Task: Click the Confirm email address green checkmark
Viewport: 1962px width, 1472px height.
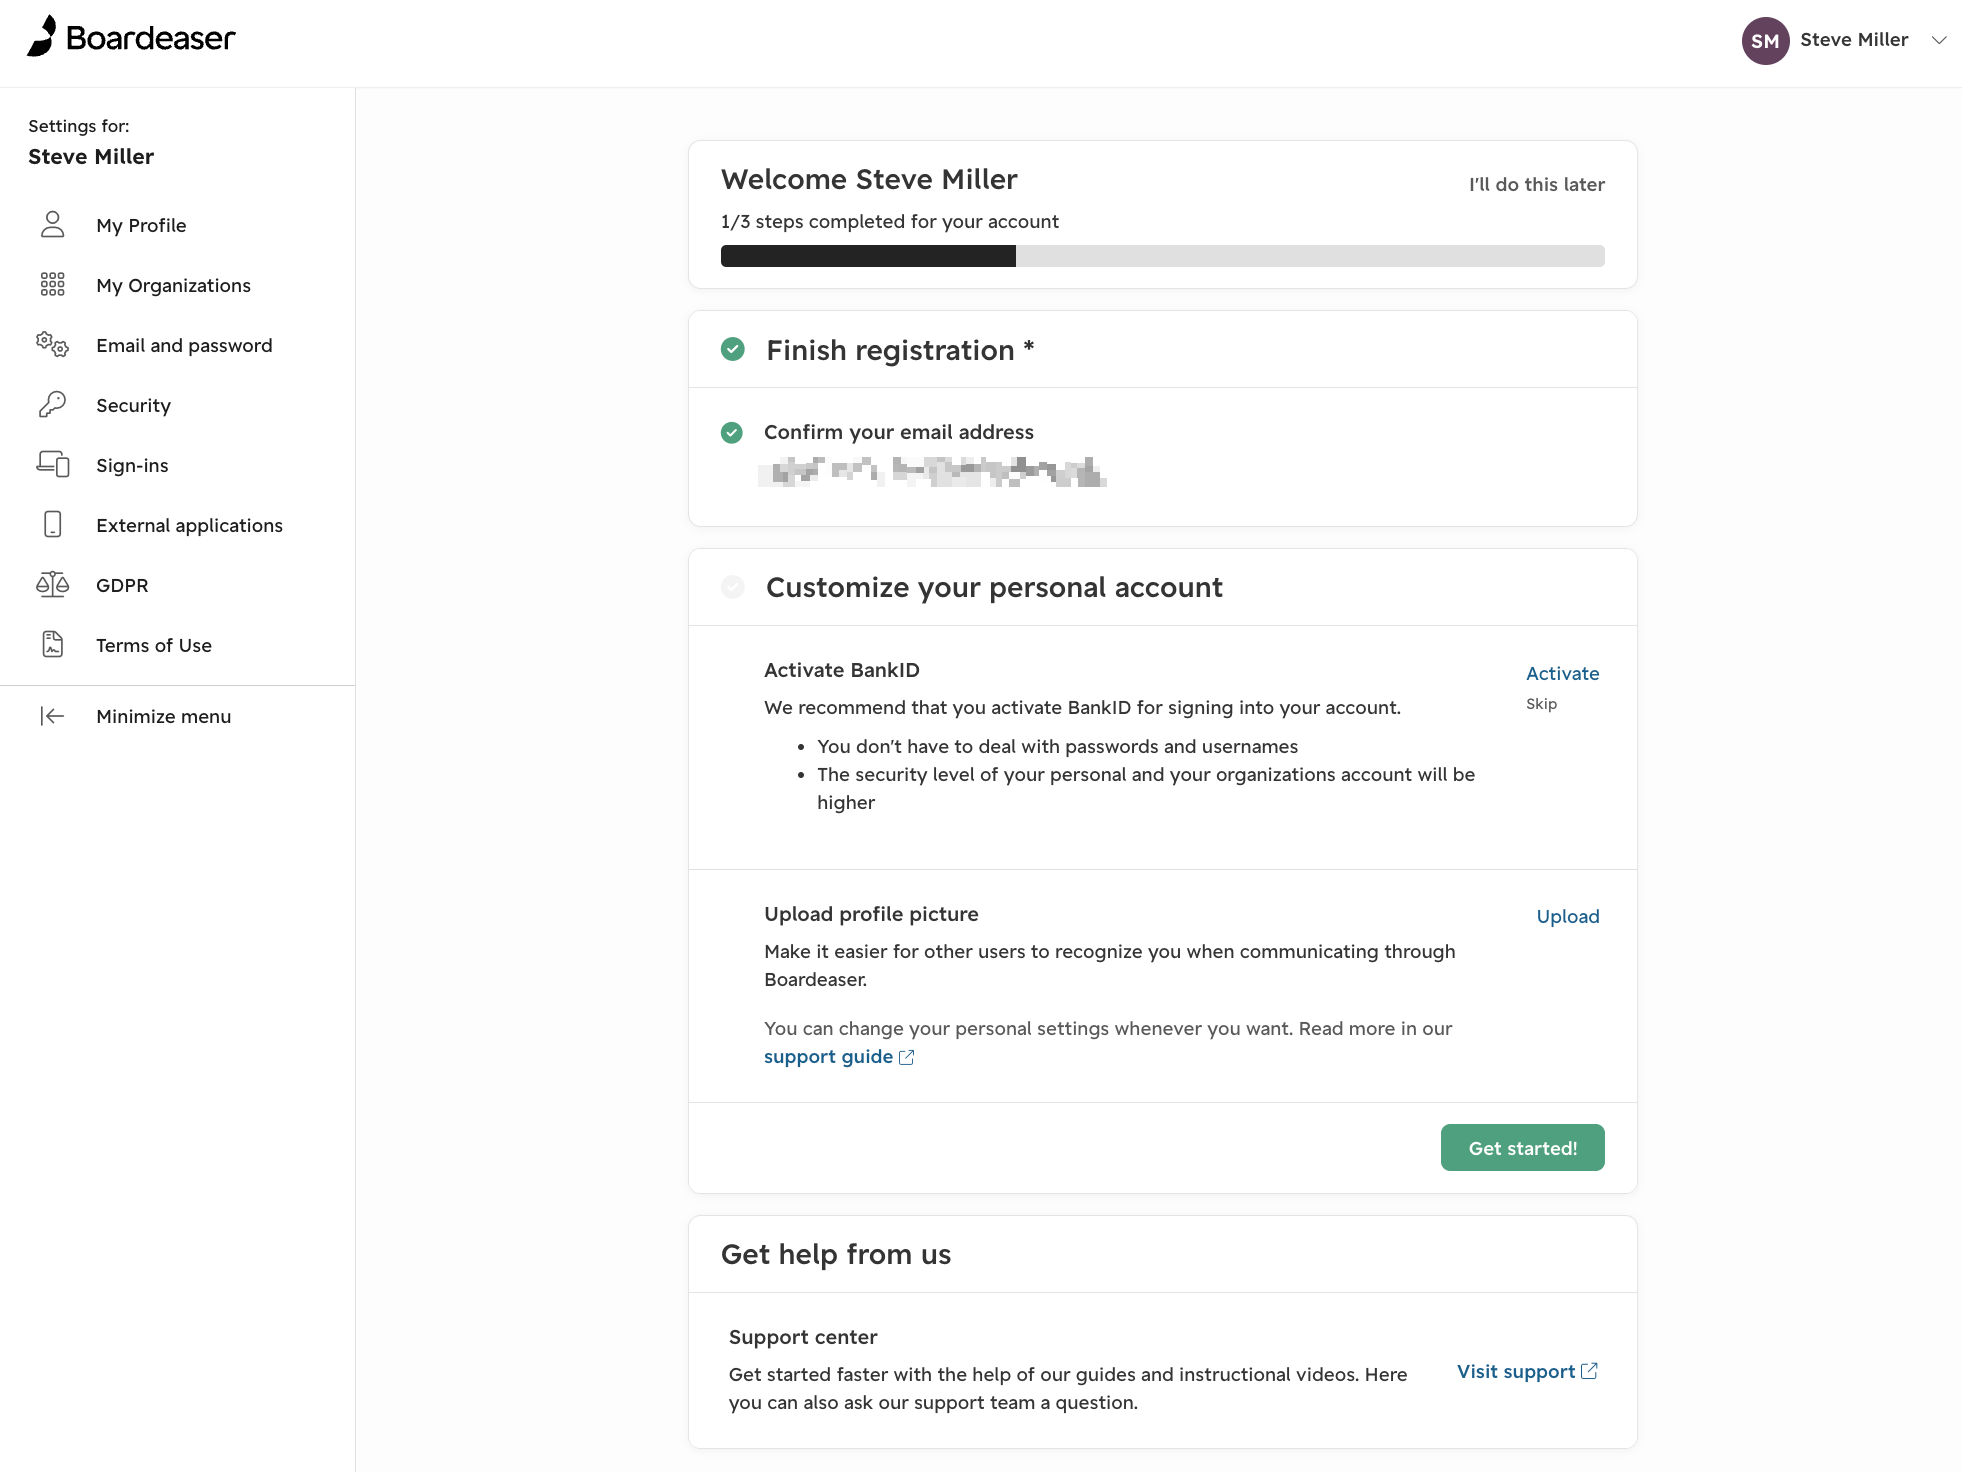Action: tap(732, 433)
